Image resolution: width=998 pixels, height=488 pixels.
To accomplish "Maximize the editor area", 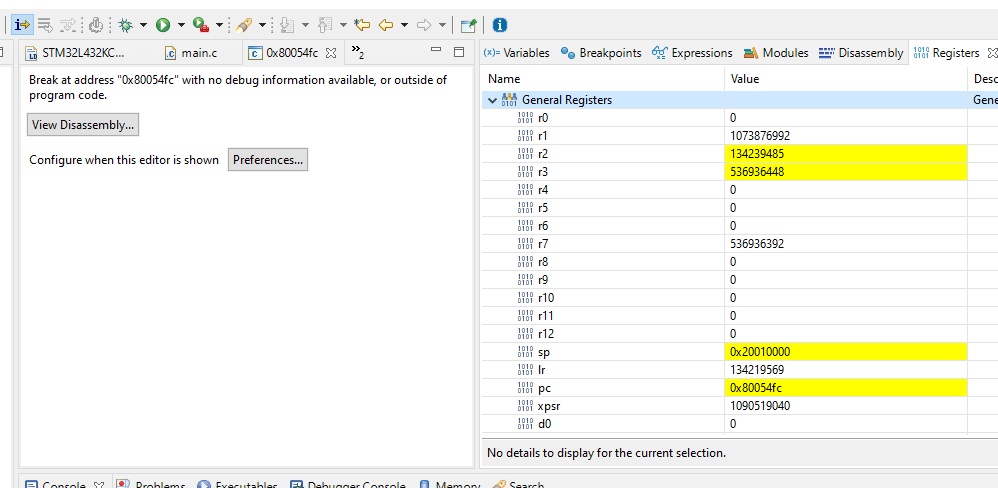I will point(459,52).
